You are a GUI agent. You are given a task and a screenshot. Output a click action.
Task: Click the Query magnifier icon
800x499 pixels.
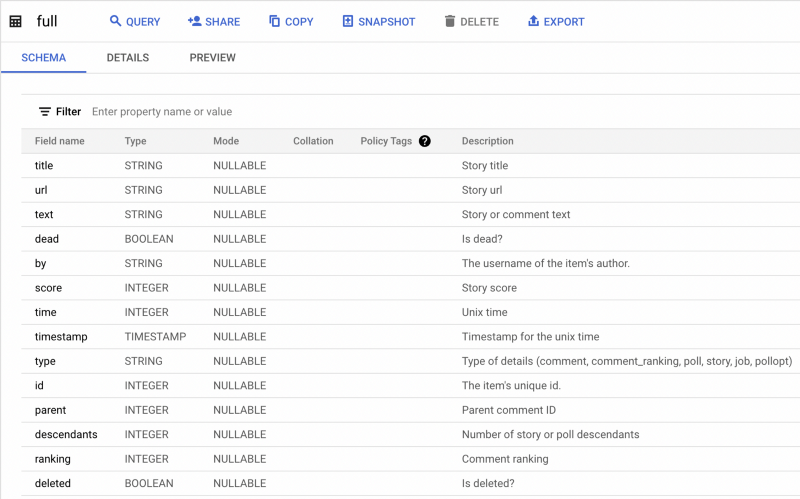(115, 21)
